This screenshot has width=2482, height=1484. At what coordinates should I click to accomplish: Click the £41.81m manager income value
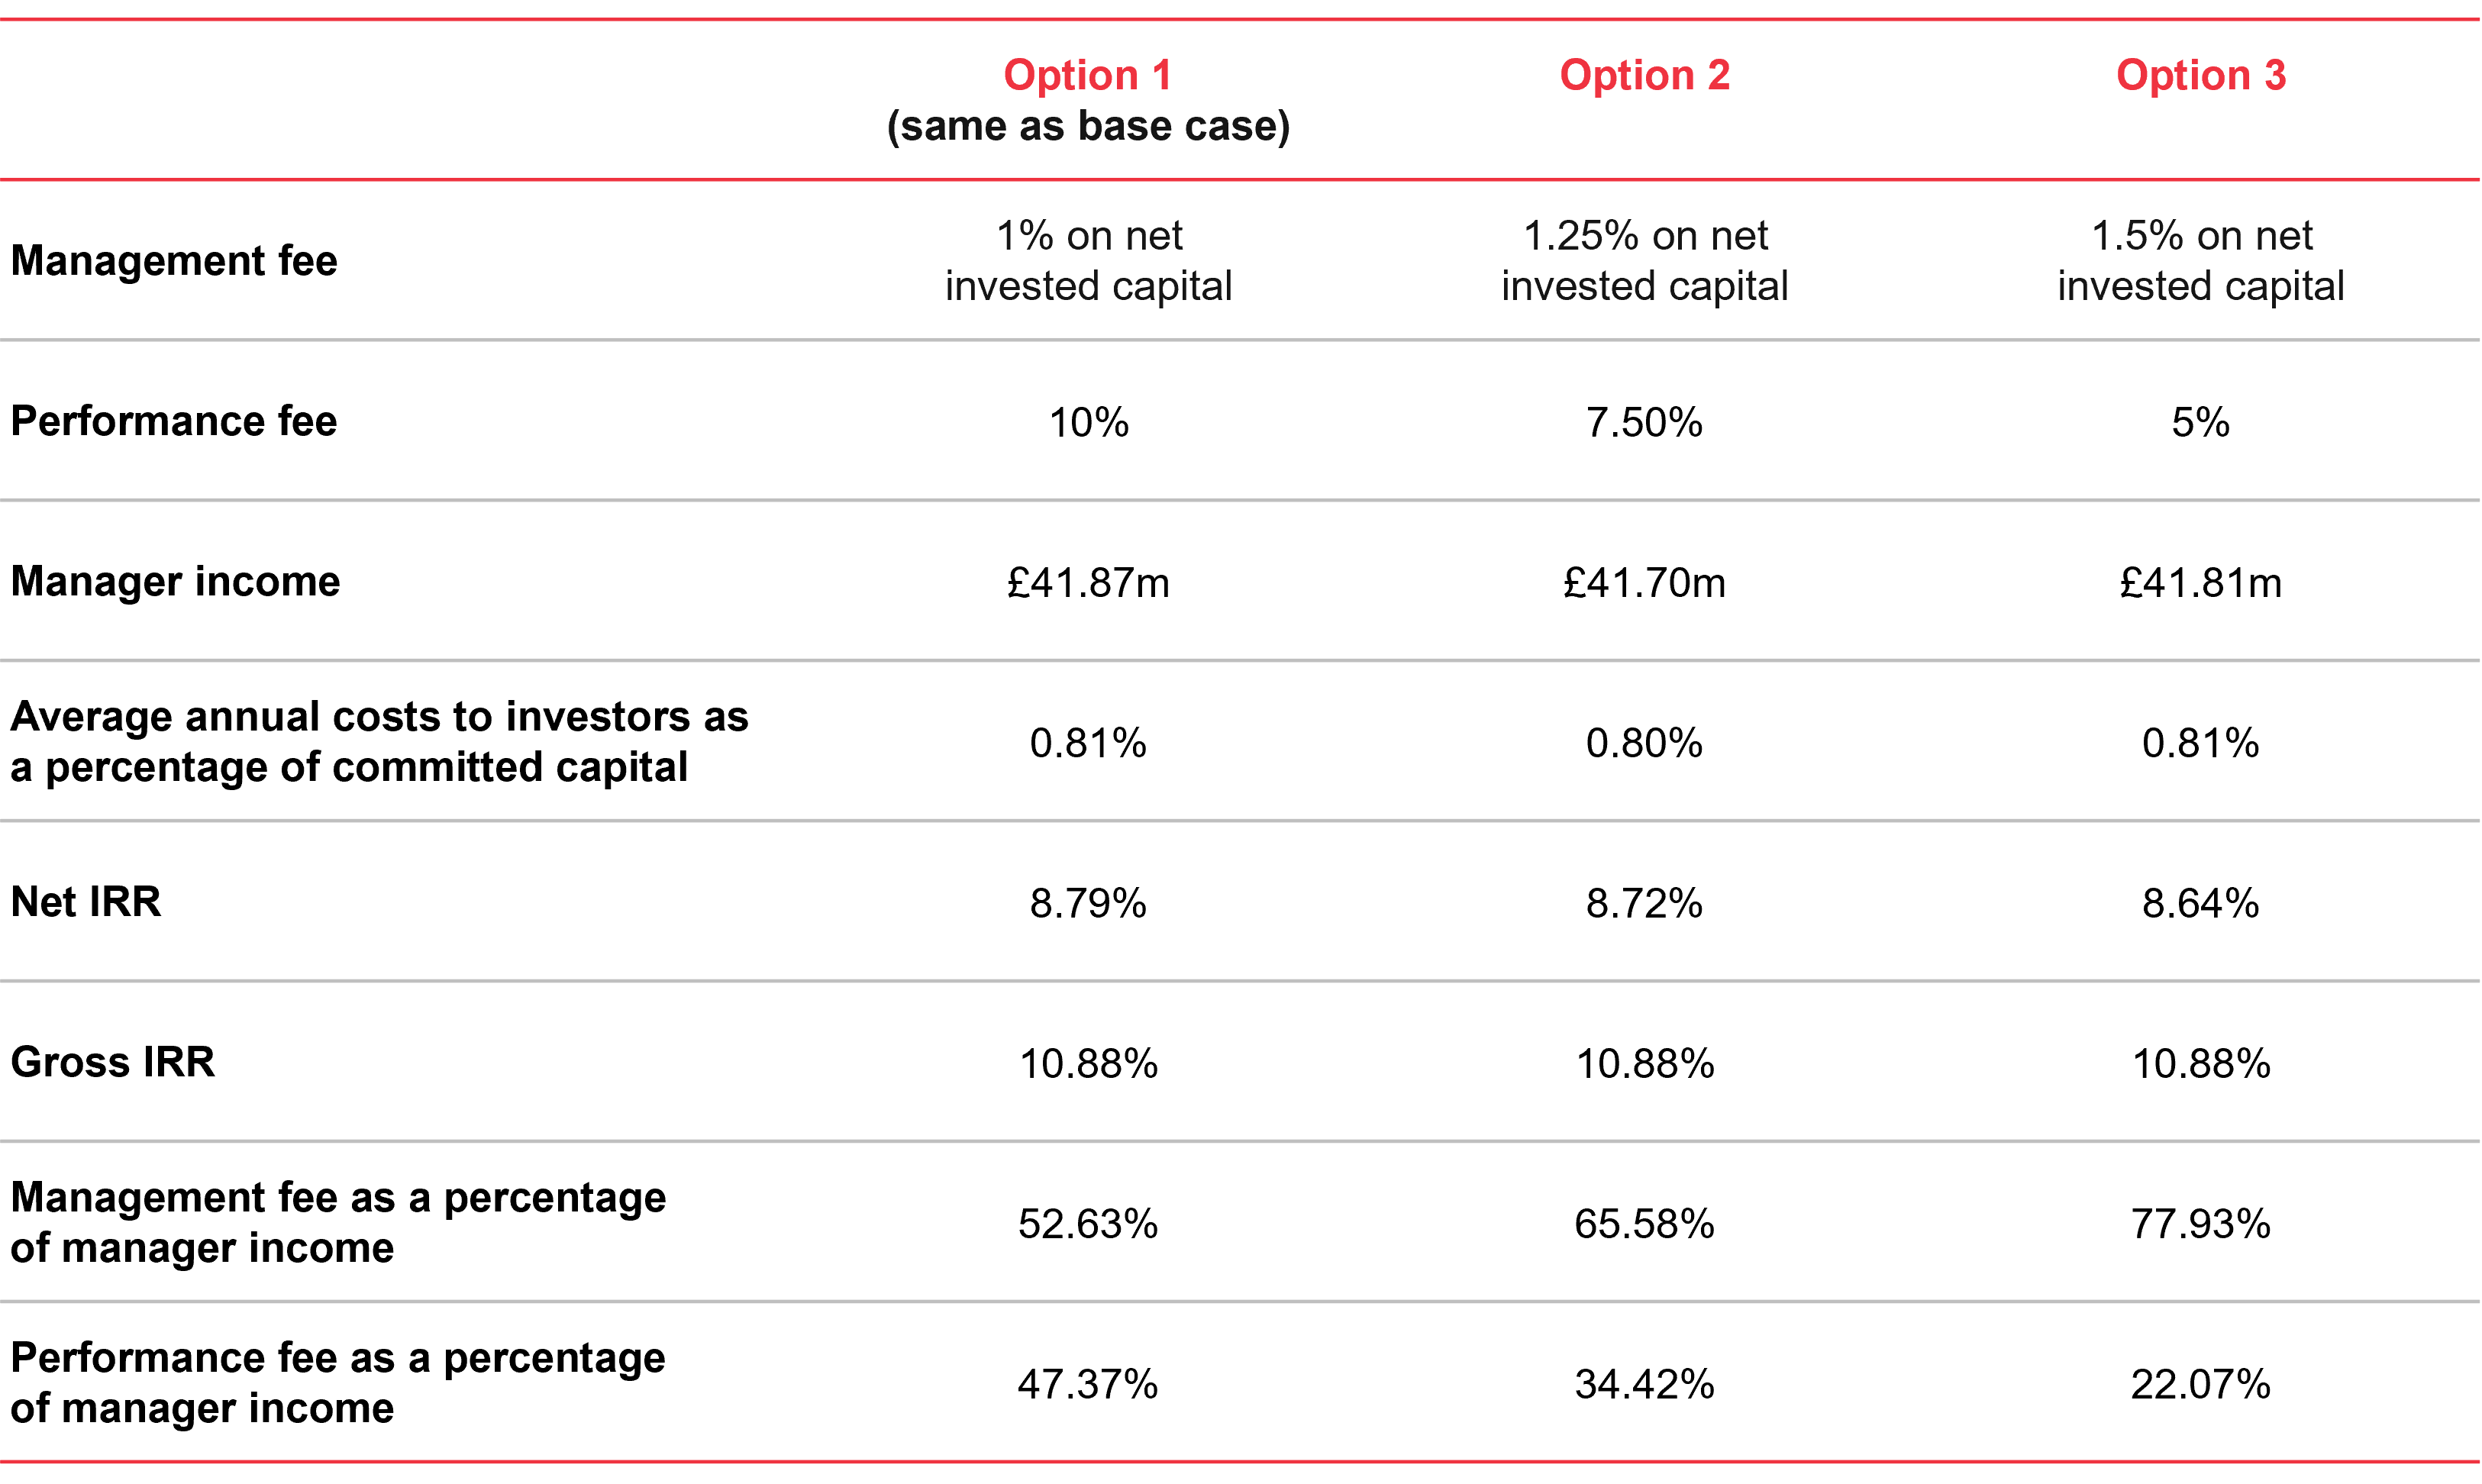click(2200, 583)
